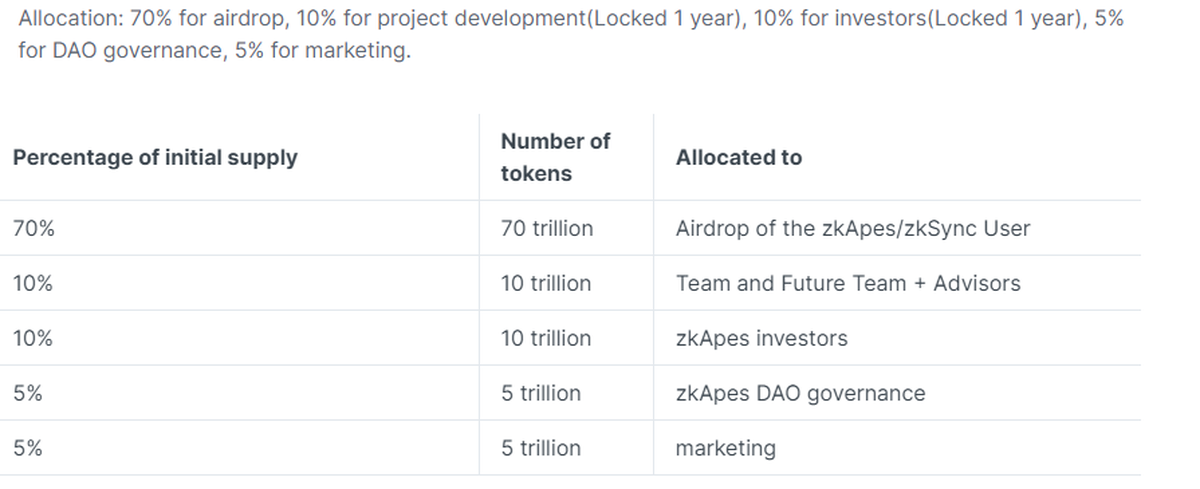Click the "zkApes DAO governance" cell
The height and width of the screenshot is (489, 1200).
tap(801, 394)
